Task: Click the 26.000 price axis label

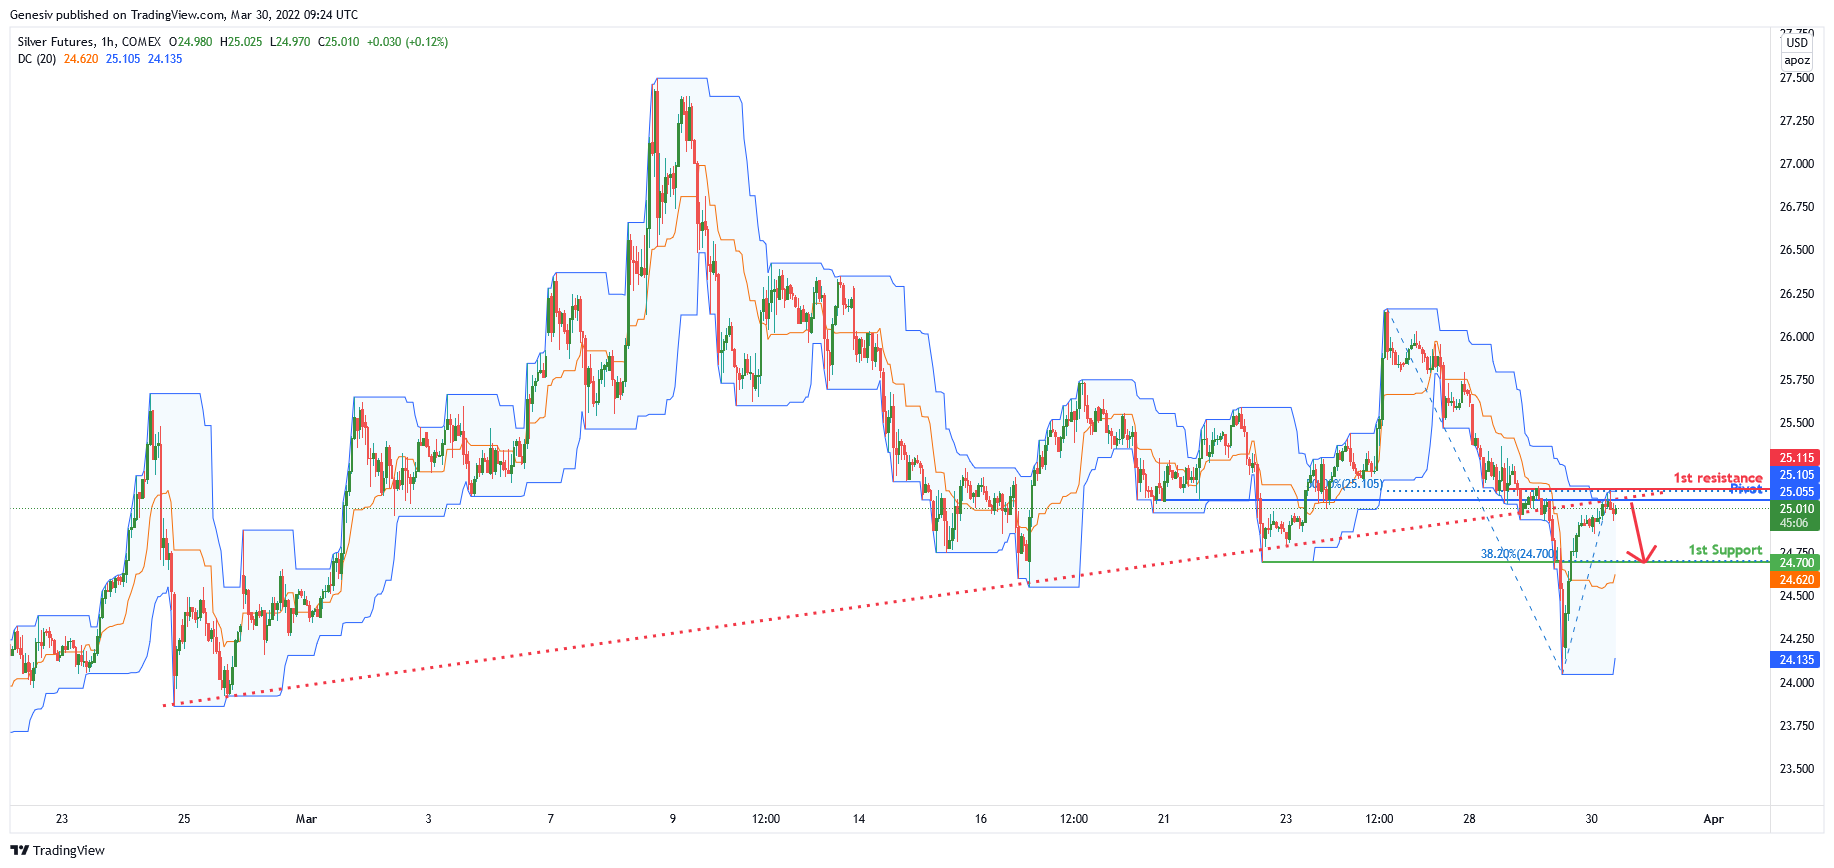Action: pos(1796,337)
